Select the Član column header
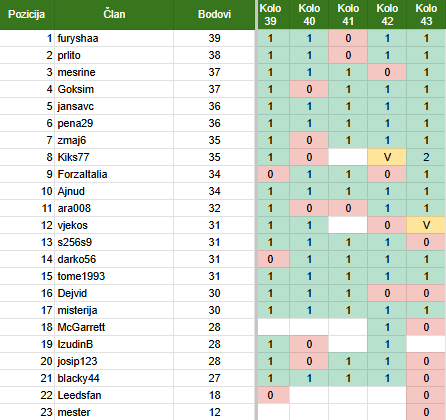The height and width of the screenshot is (420, 446). 114,15
